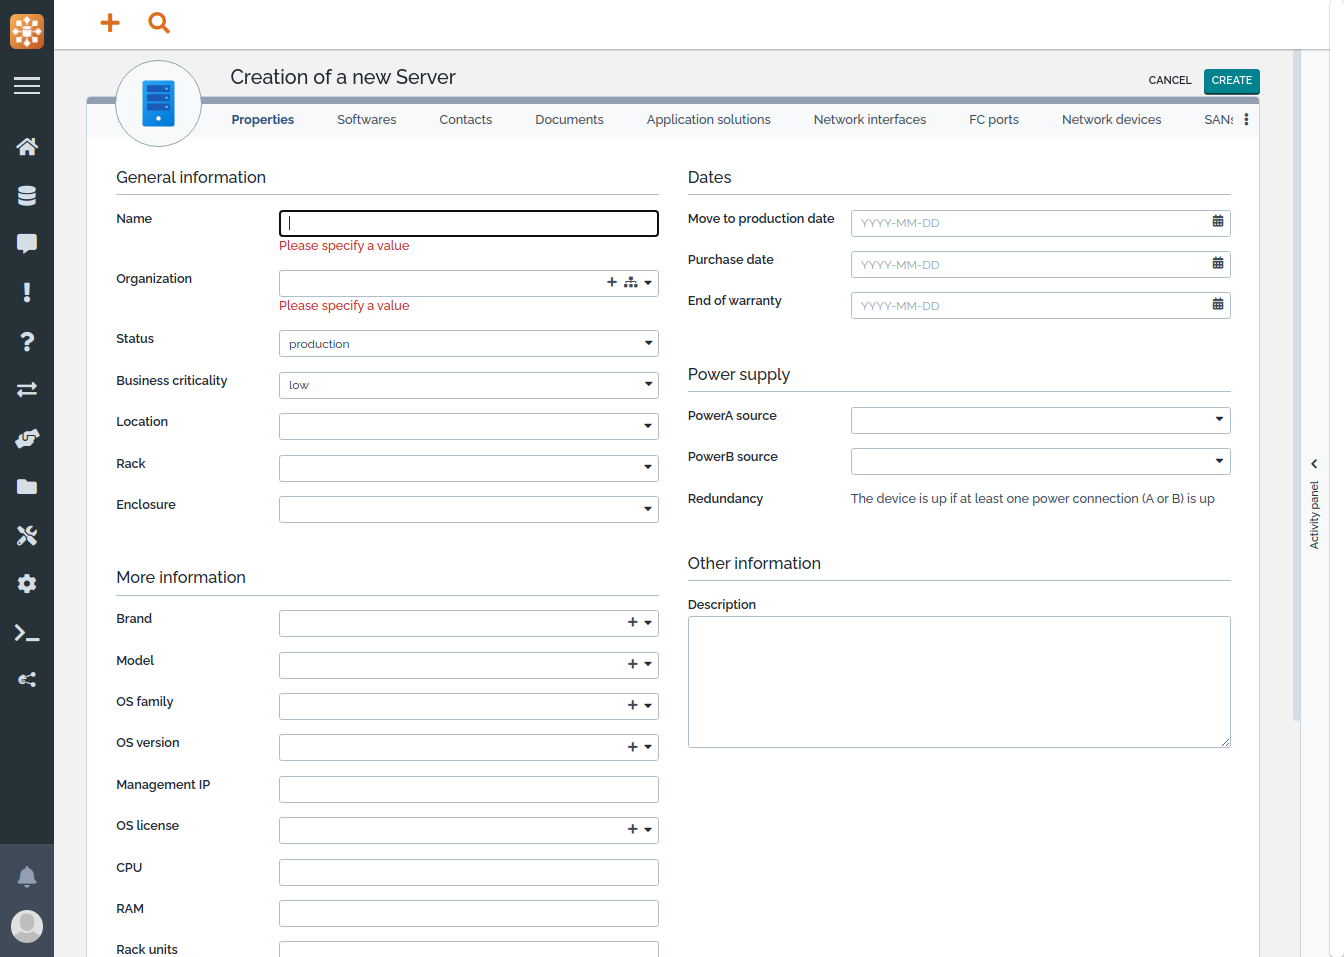Click the bell notifications icon
The image size is (1344, 957).
tap(27, 877)
